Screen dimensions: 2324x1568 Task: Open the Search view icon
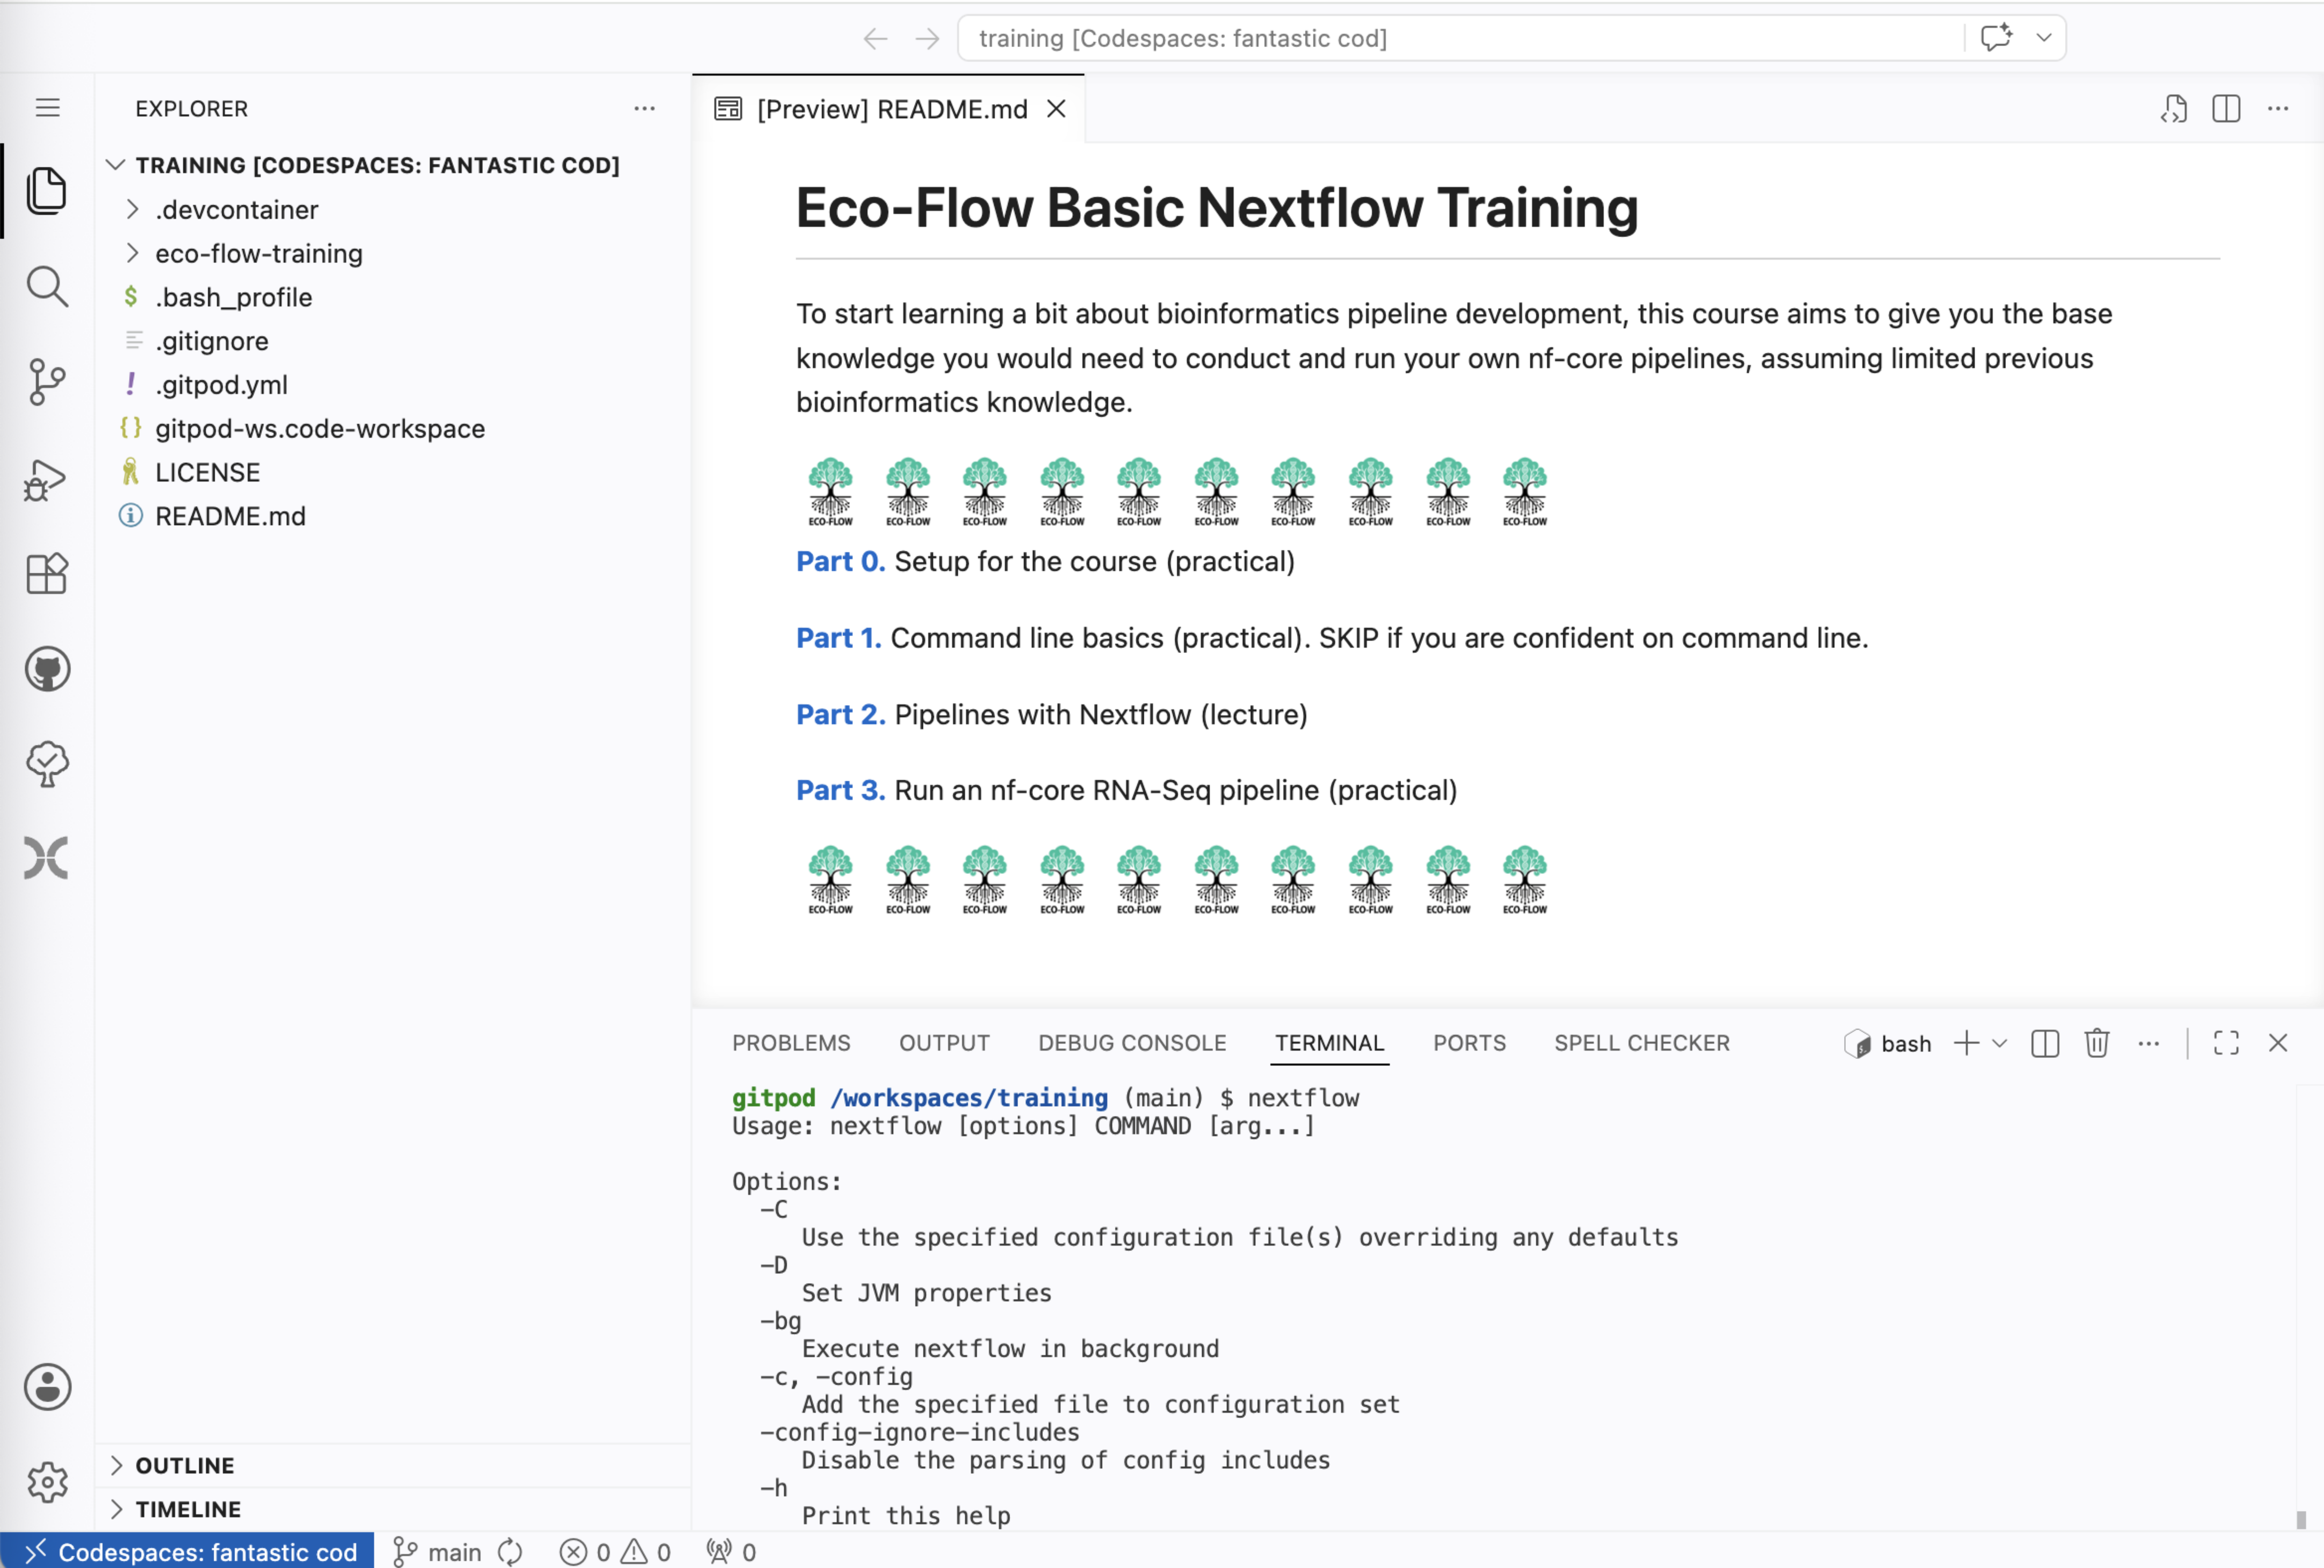coord(47,287)
